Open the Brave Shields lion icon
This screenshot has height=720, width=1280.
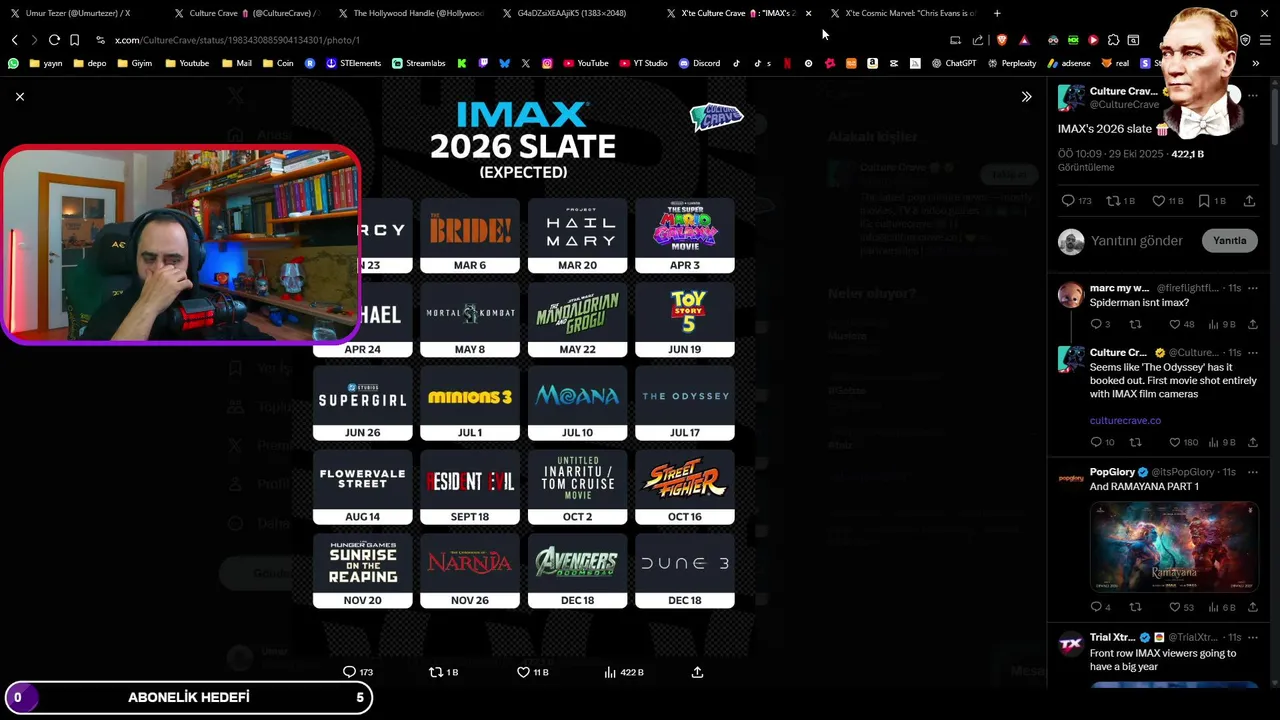pyautogui.click(x=1002, y=40)
